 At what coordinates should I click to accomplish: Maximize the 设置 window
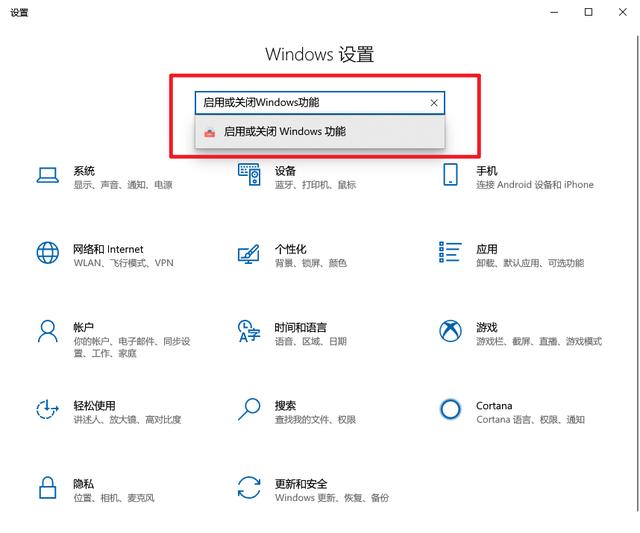[588, 12]
